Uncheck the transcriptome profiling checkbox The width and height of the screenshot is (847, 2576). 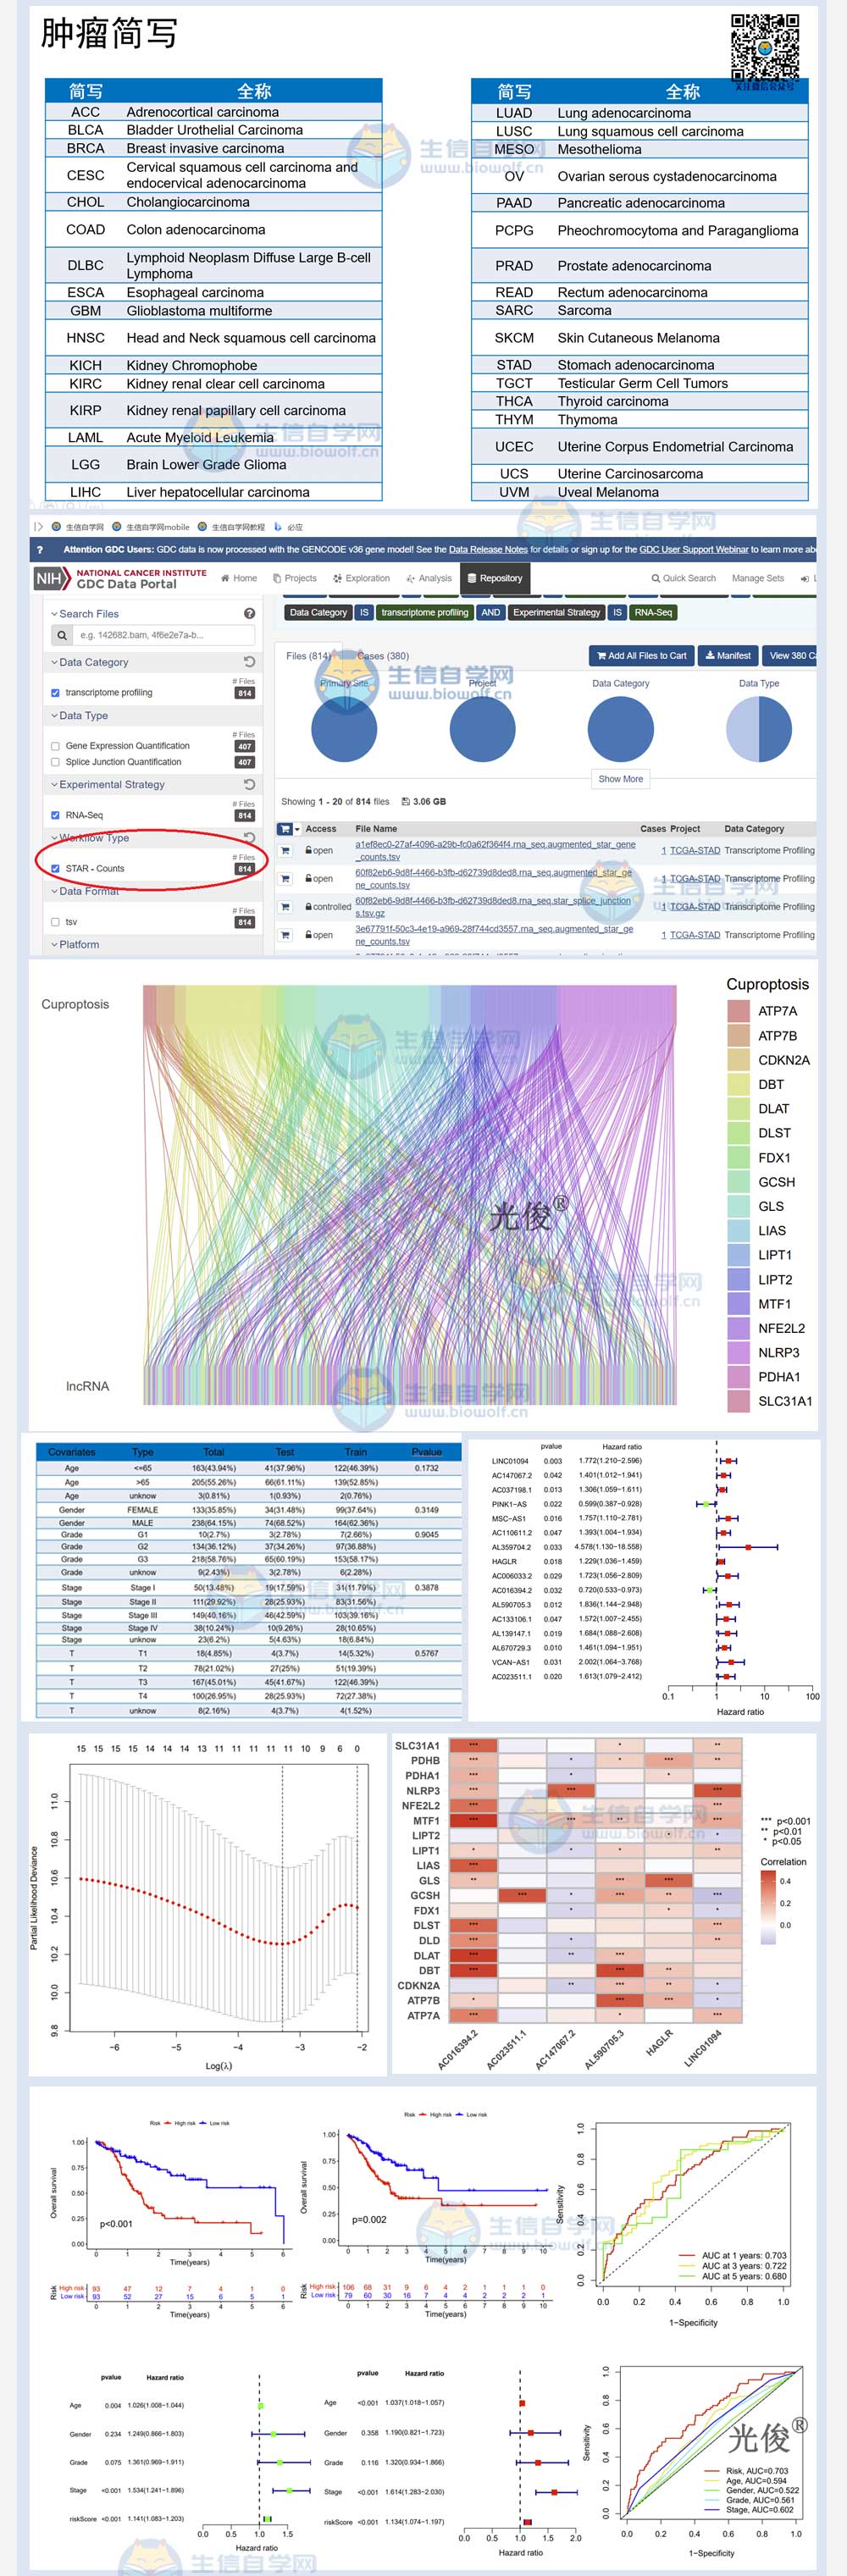coord(55,693)
